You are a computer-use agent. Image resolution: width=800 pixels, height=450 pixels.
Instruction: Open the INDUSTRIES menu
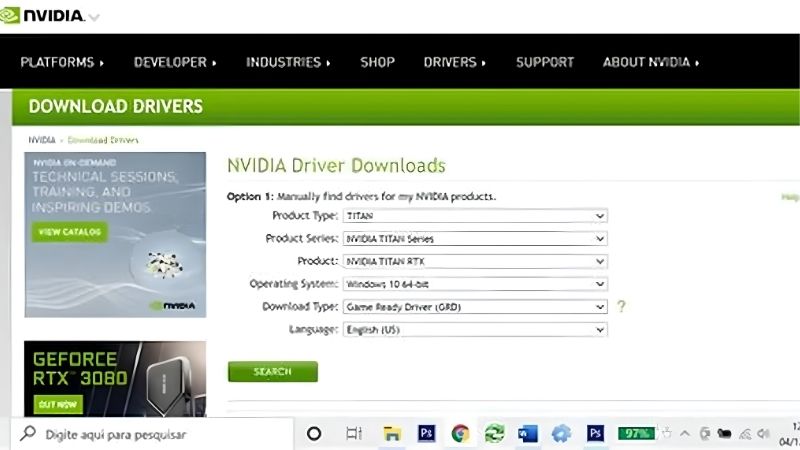pyautogui.click(x=288, y=62)
